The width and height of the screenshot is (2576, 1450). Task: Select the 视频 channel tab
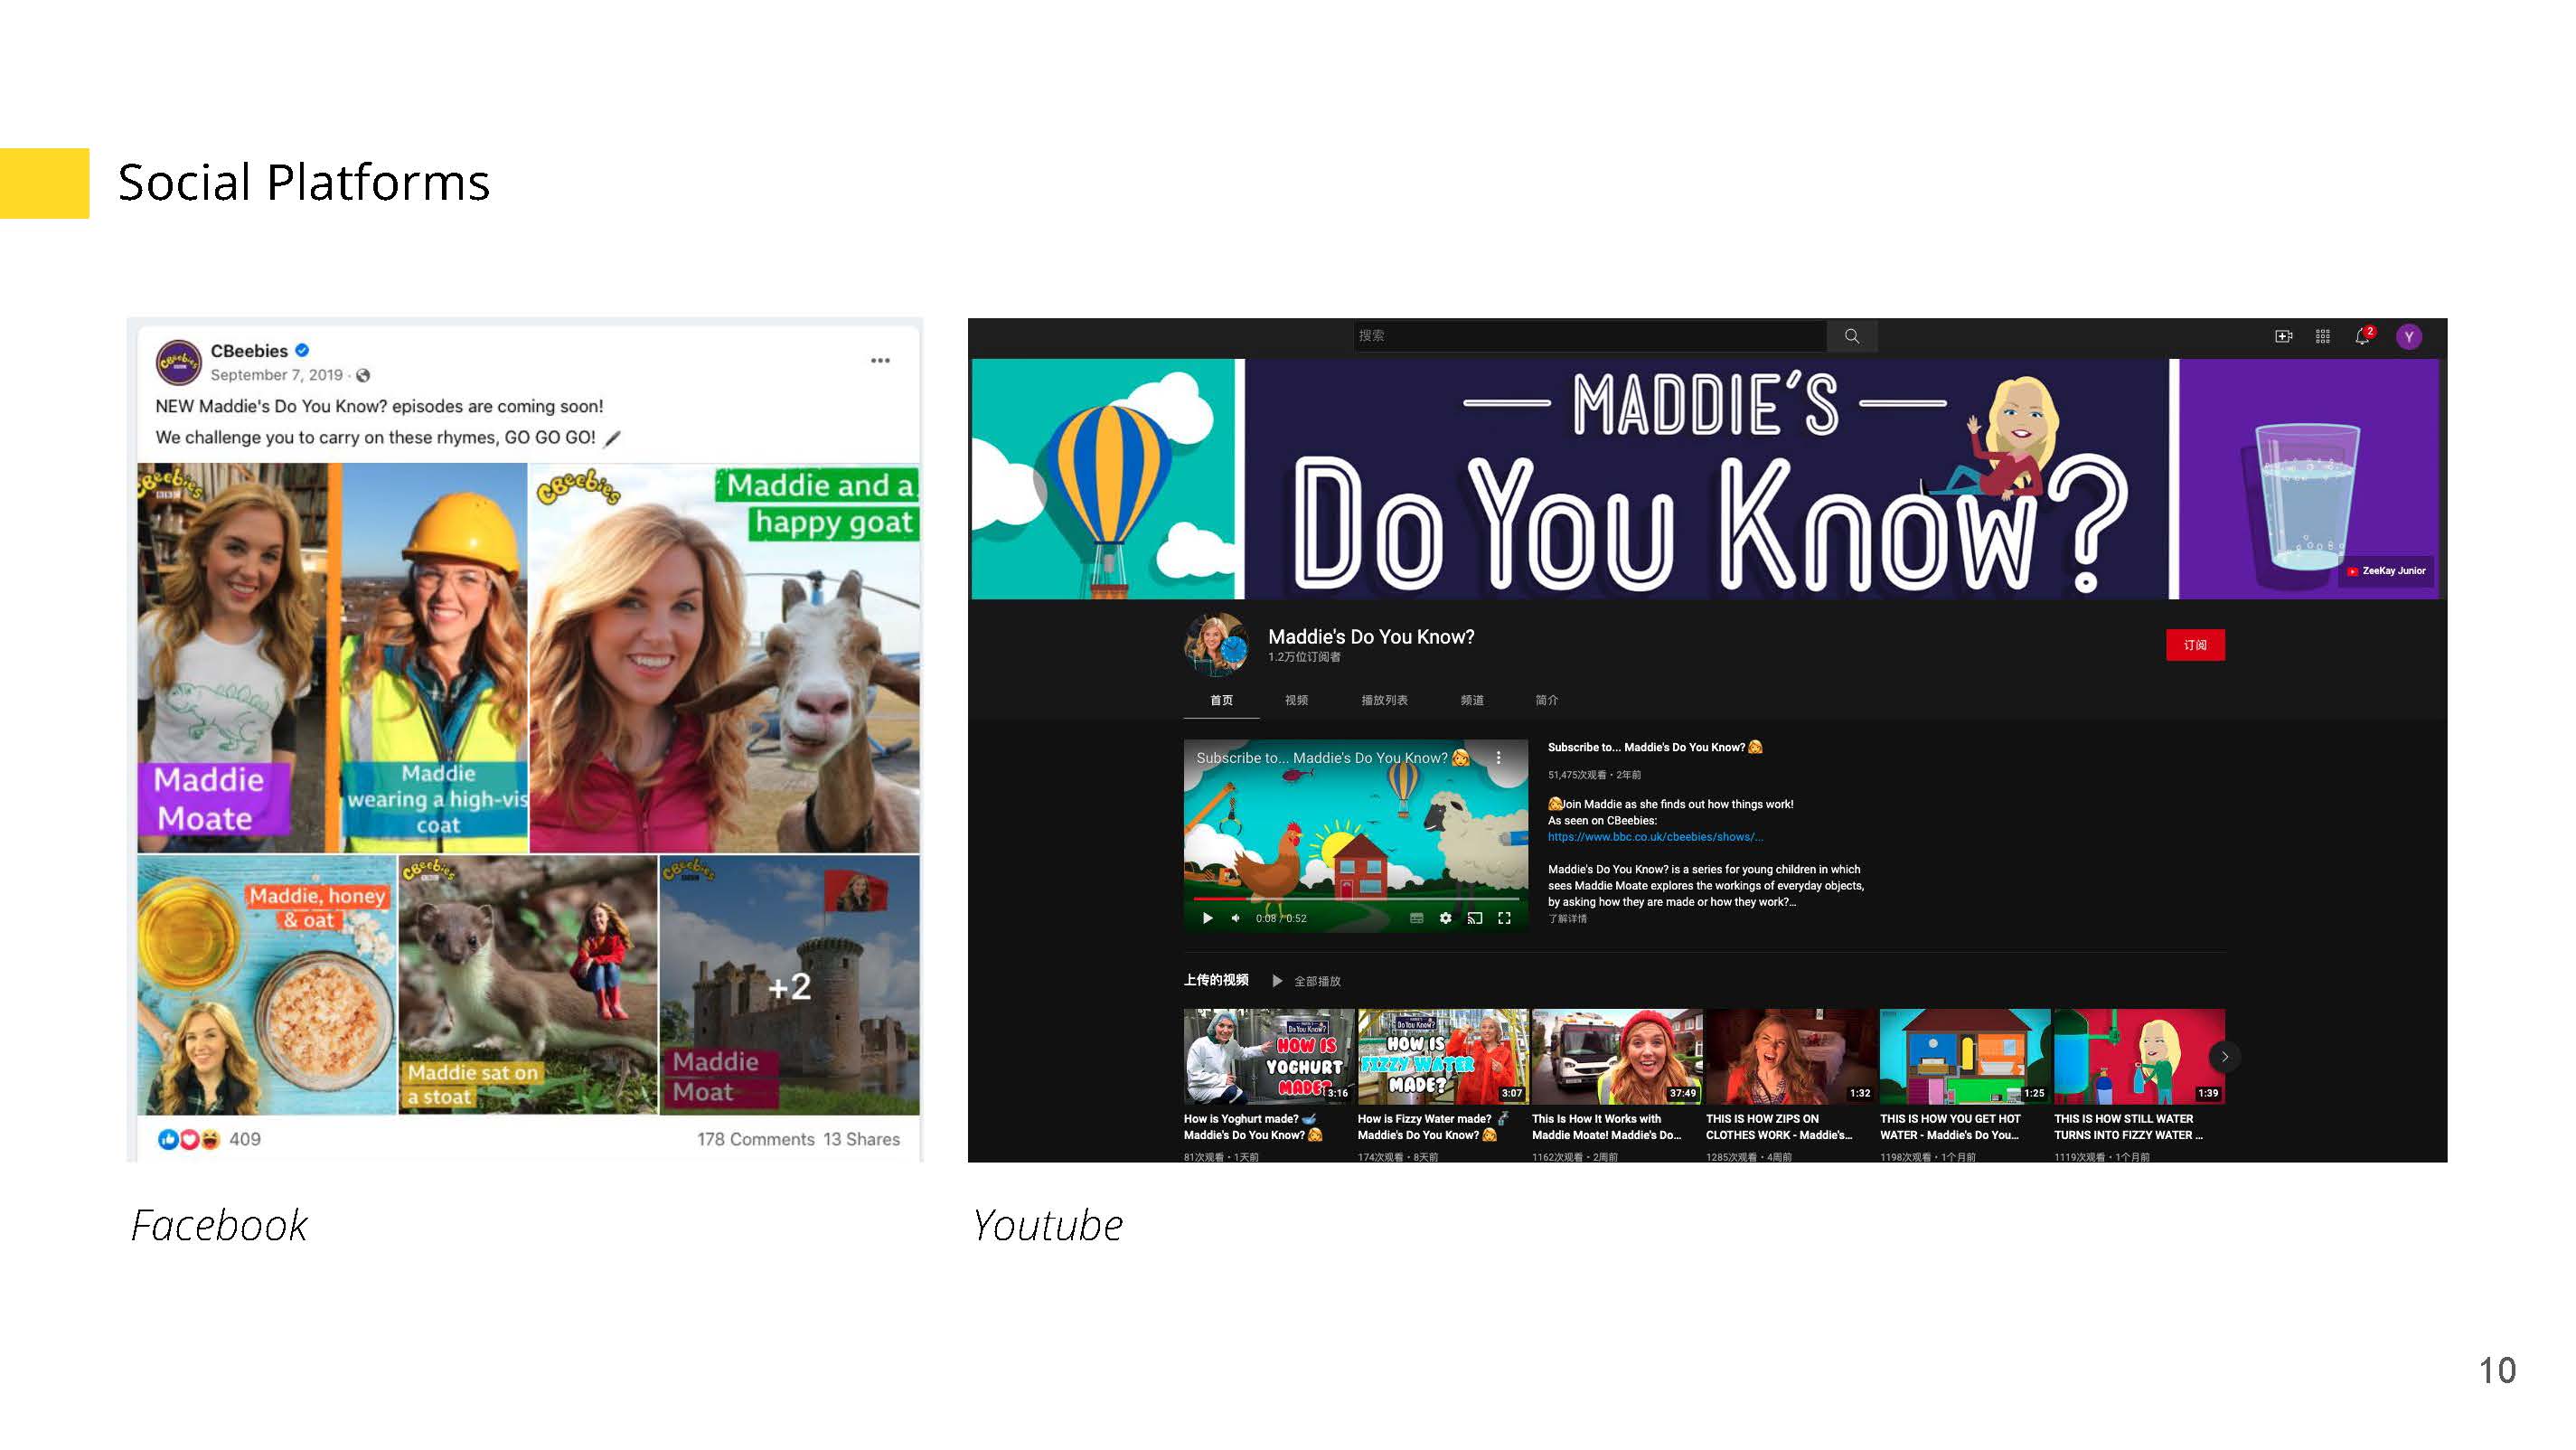(x=1296, y=700)
